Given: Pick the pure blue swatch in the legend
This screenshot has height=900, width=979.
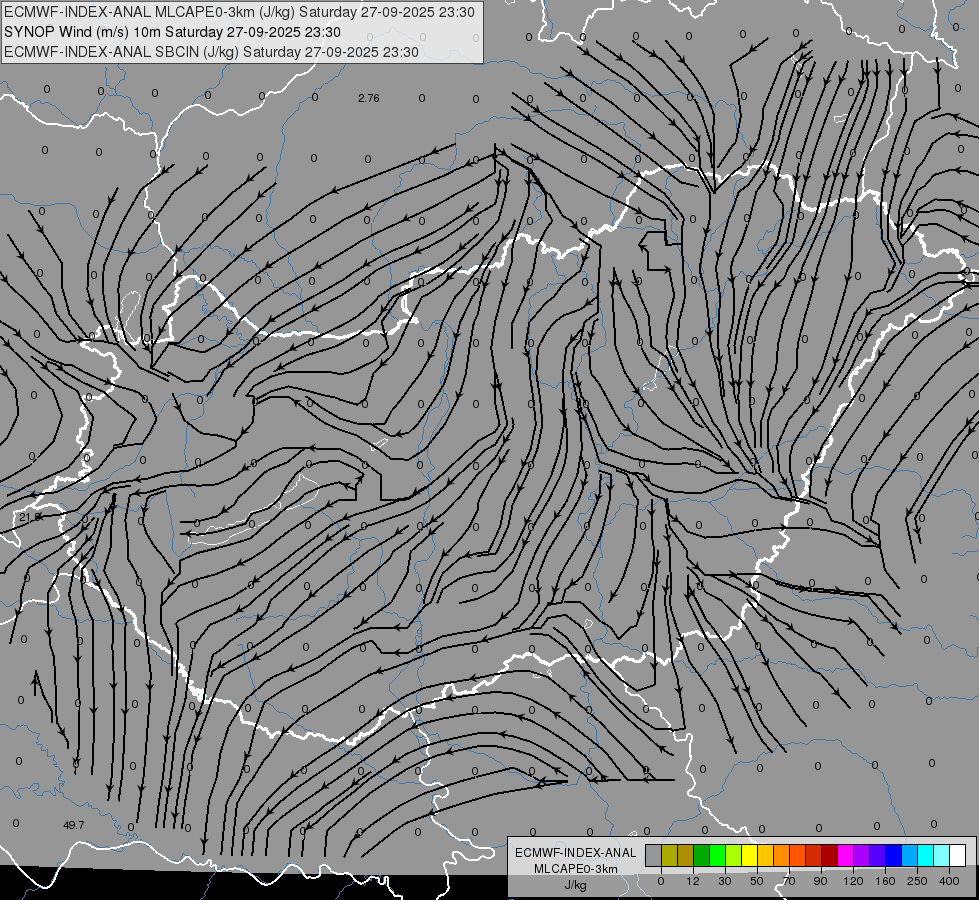Looking at the screenshot, I should [x=893, y=855].
